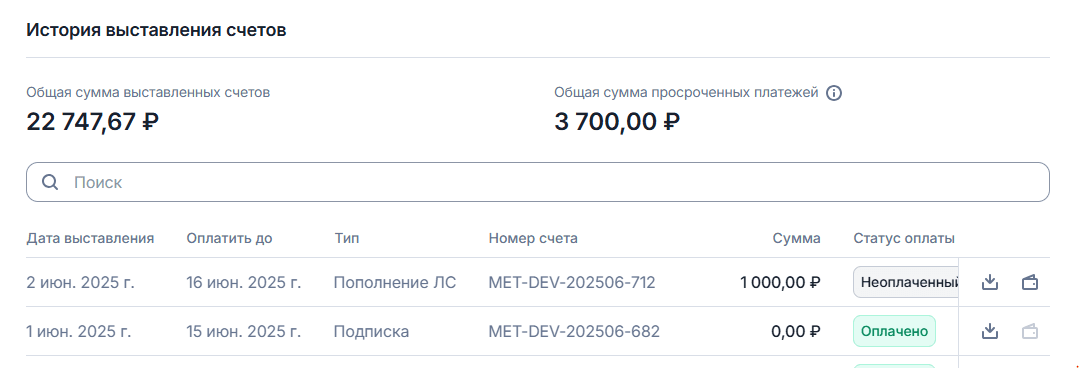This screenshot has width=1079, height=368.
Task: Sort by Оплатить до column header
Action: click(x=229, y=239)
